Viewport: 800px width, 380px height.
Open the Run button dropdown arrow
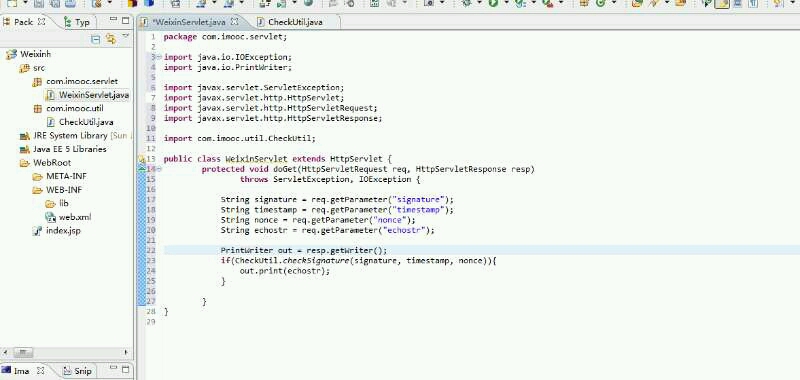point(506,3)
